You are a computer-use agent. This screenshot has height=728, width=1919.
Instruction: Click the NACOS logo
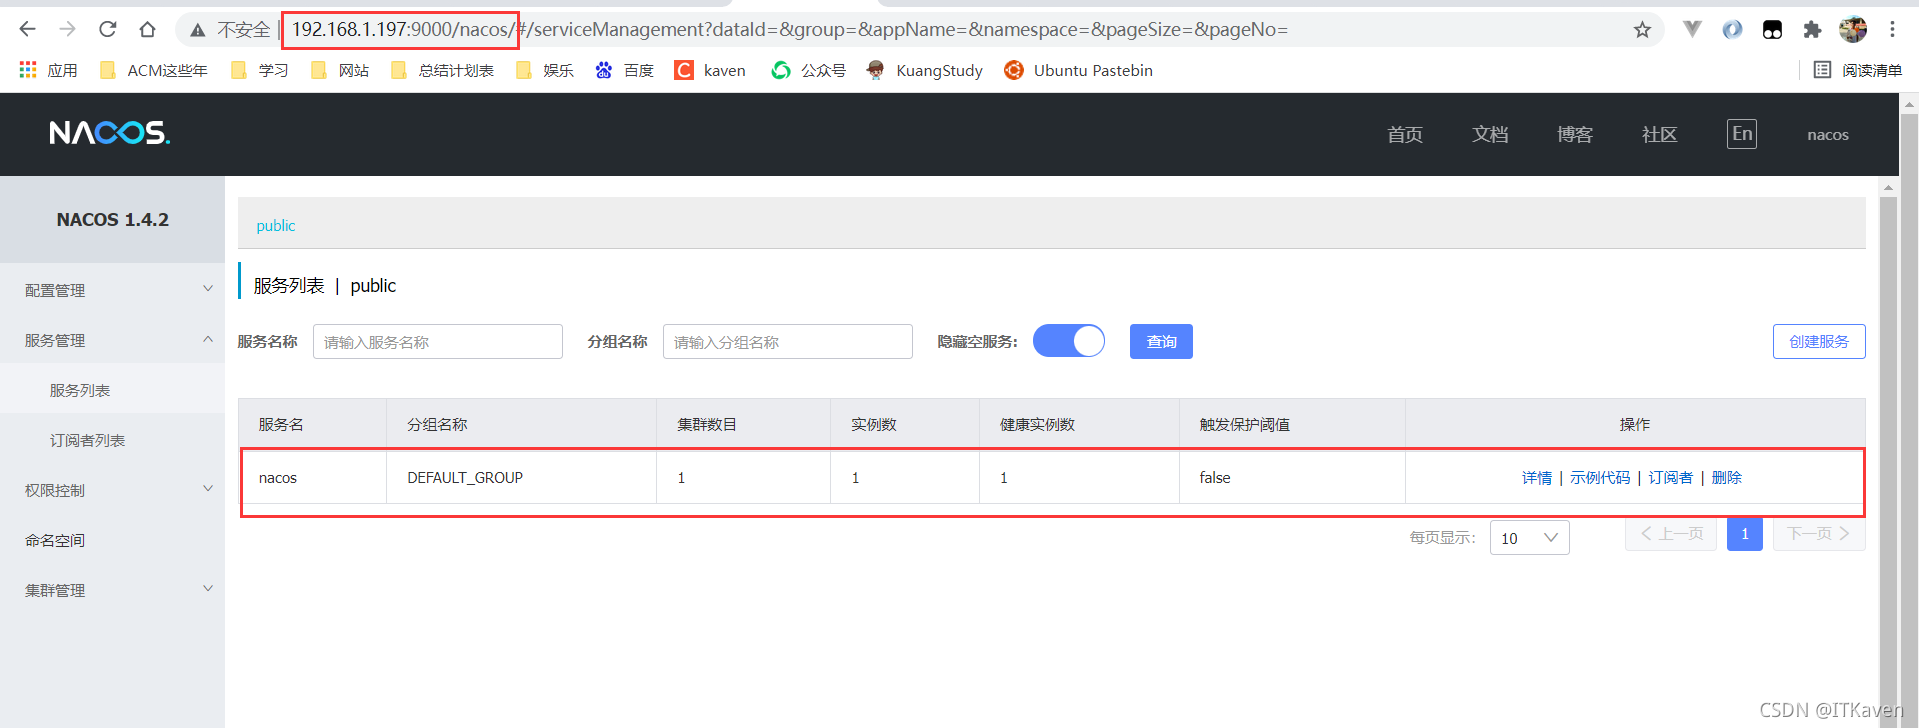pyautogui.click(x=110, y=133)
